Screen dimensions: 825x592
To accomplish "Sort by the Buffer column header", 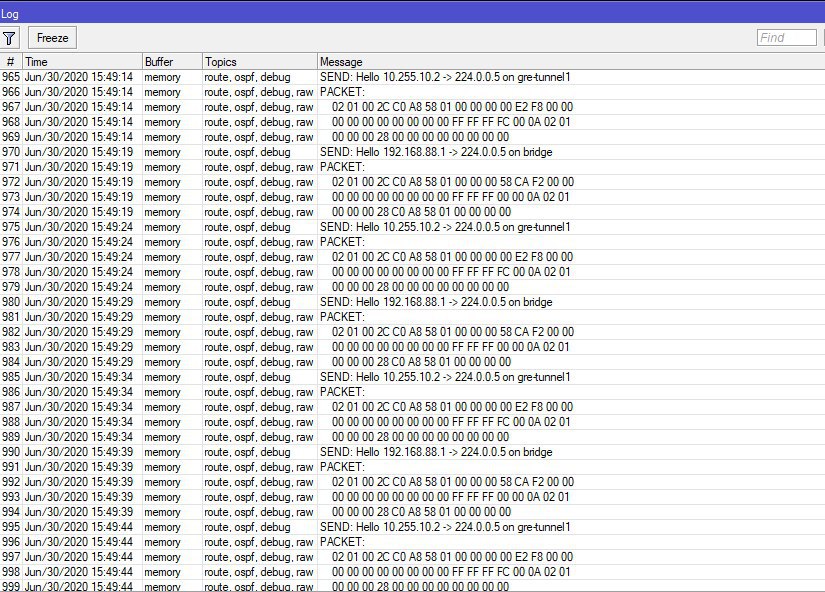I will tap(172, 62).
